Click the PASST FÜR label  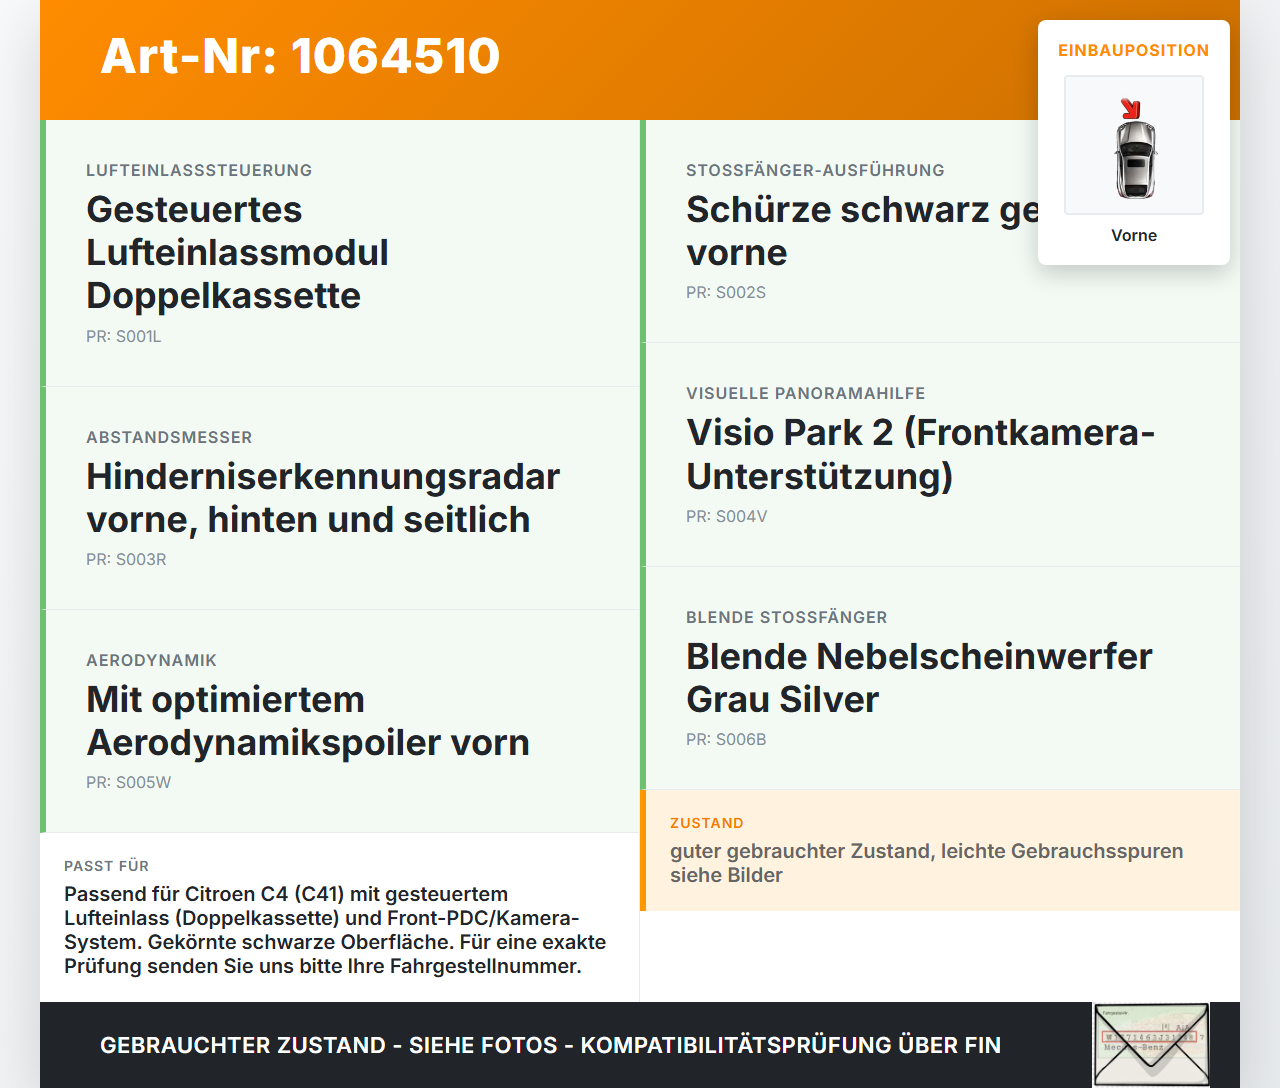point(106,866)
